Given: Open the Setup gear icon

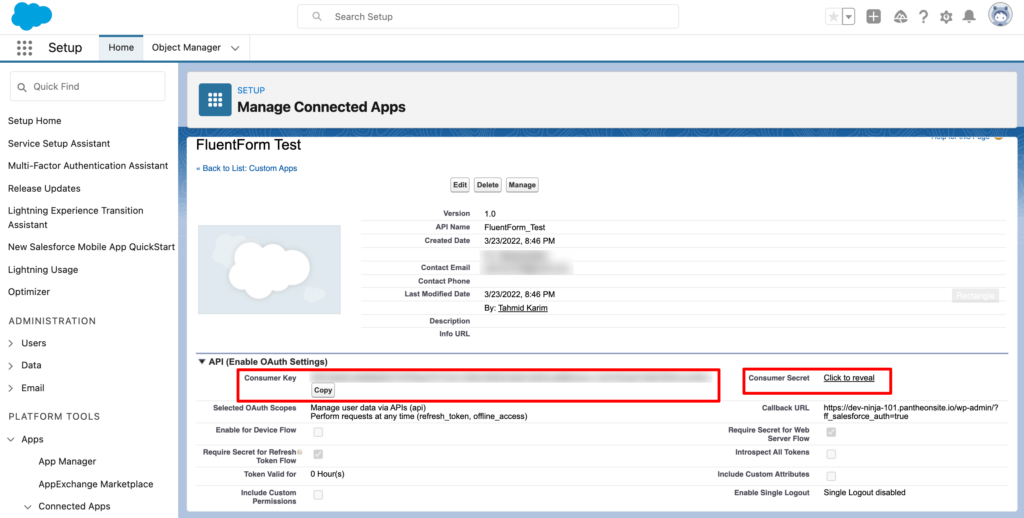Looking at the screenshot, I should 946,17.
